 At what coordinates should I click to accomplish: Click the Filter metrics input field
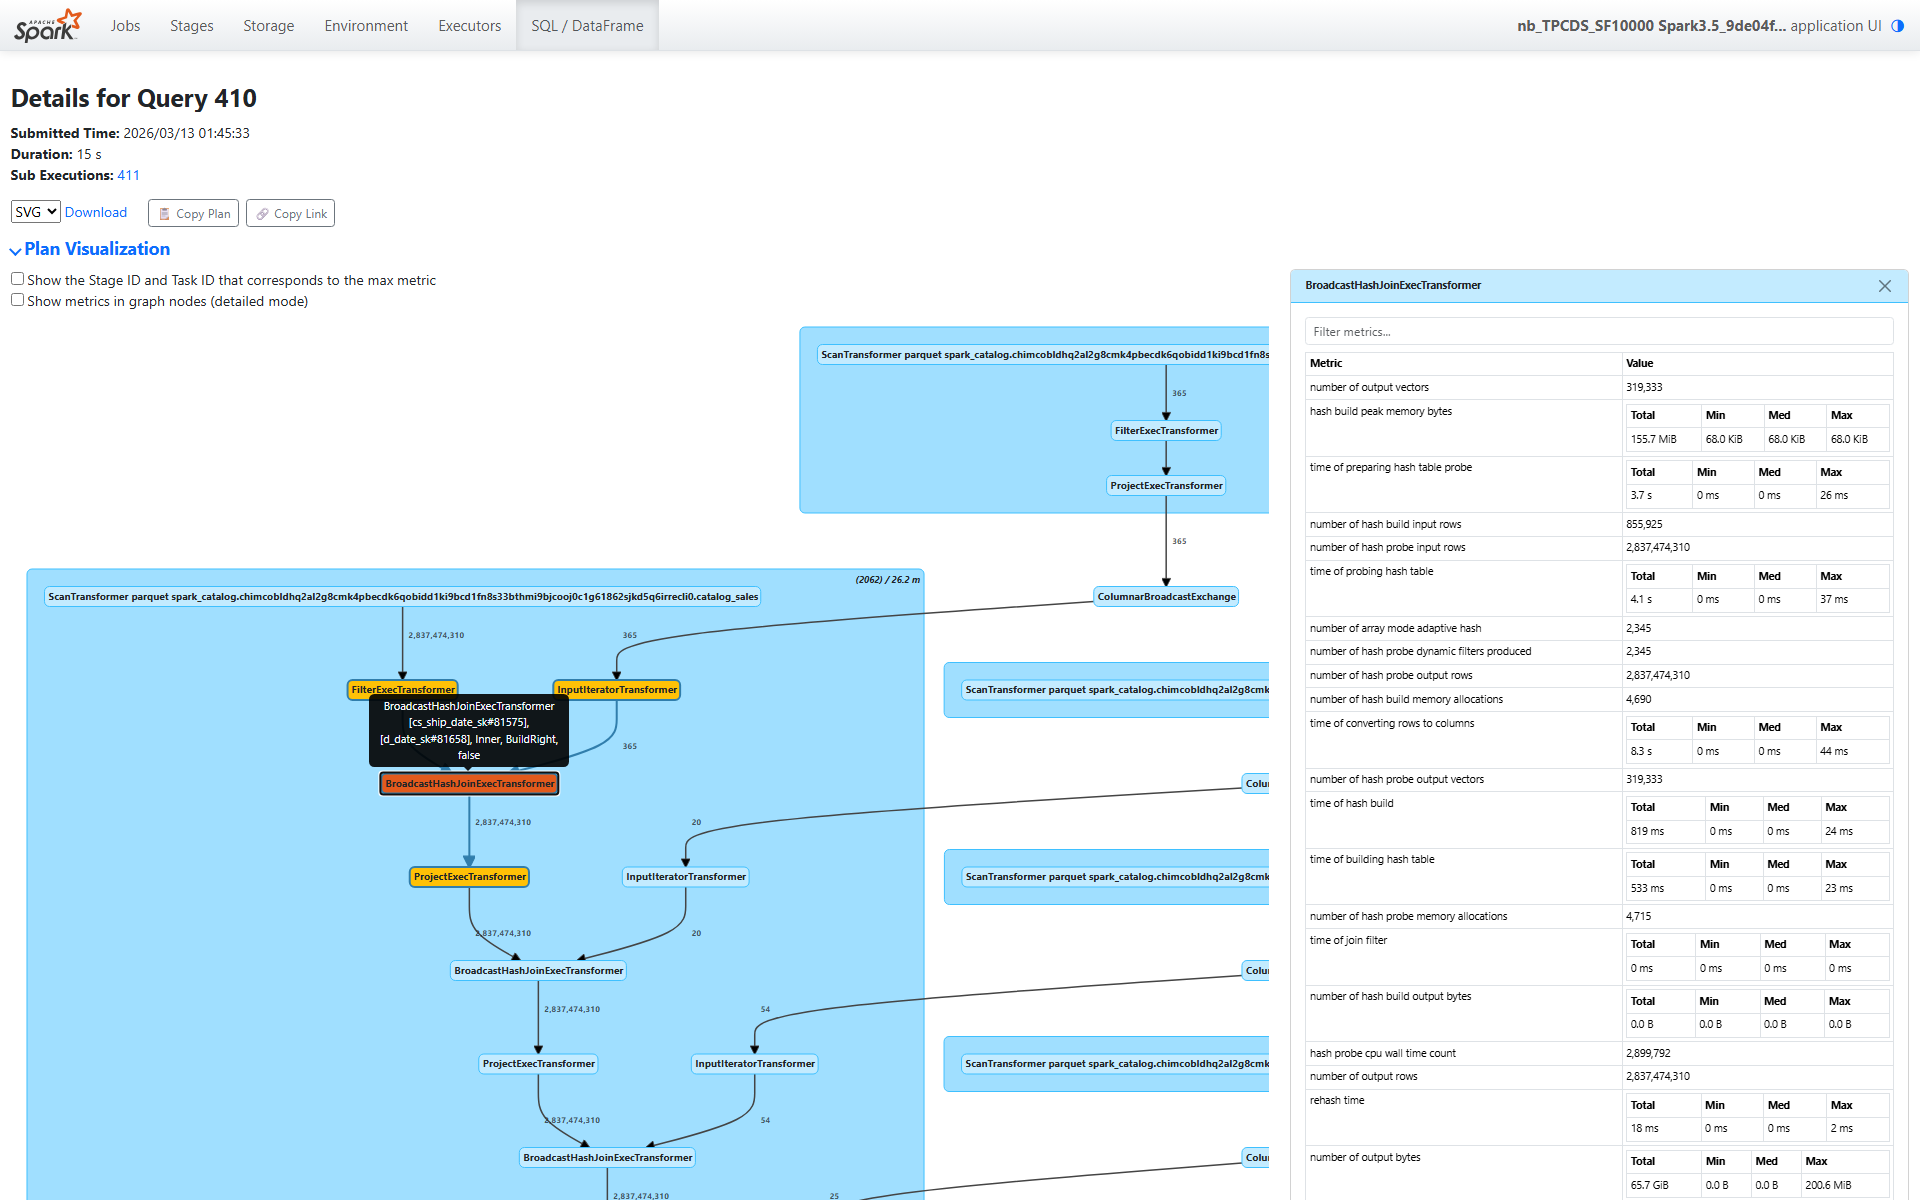tap(1598, 332)
